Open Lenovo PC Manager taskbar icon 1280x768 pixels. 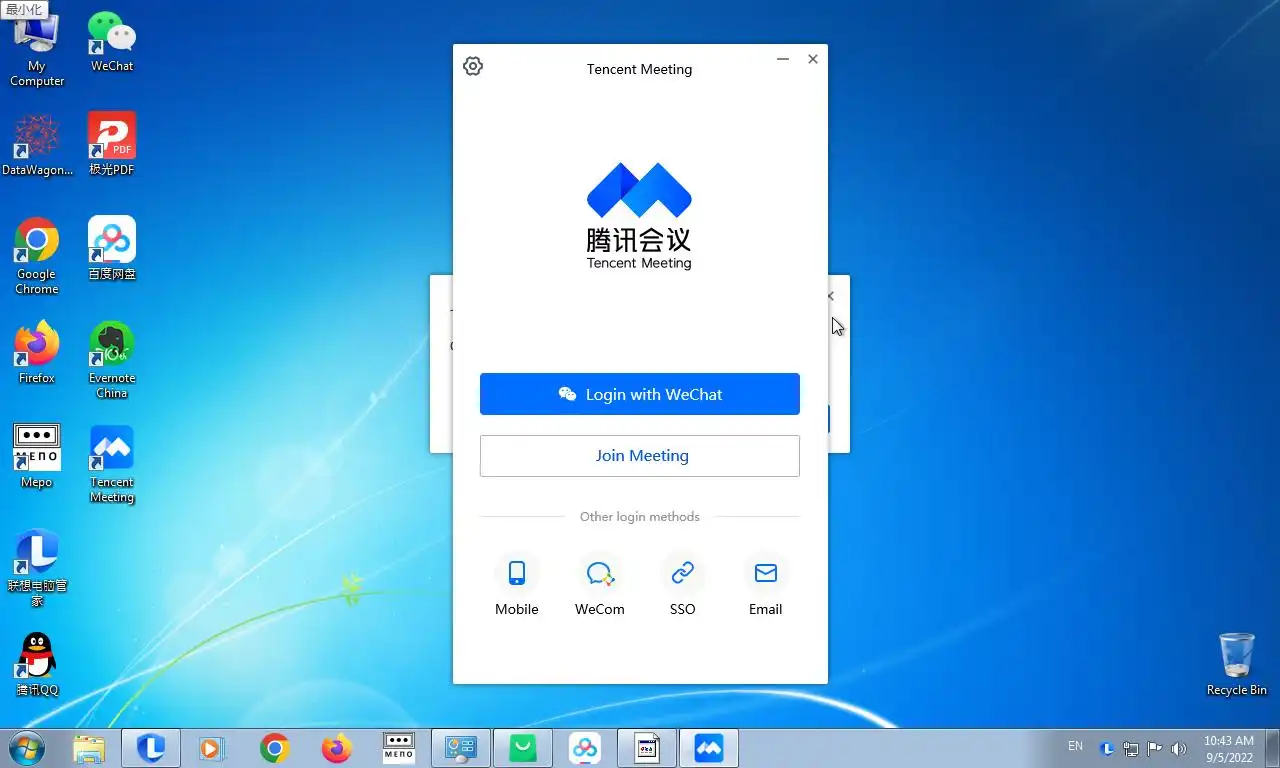pos(151,748)
